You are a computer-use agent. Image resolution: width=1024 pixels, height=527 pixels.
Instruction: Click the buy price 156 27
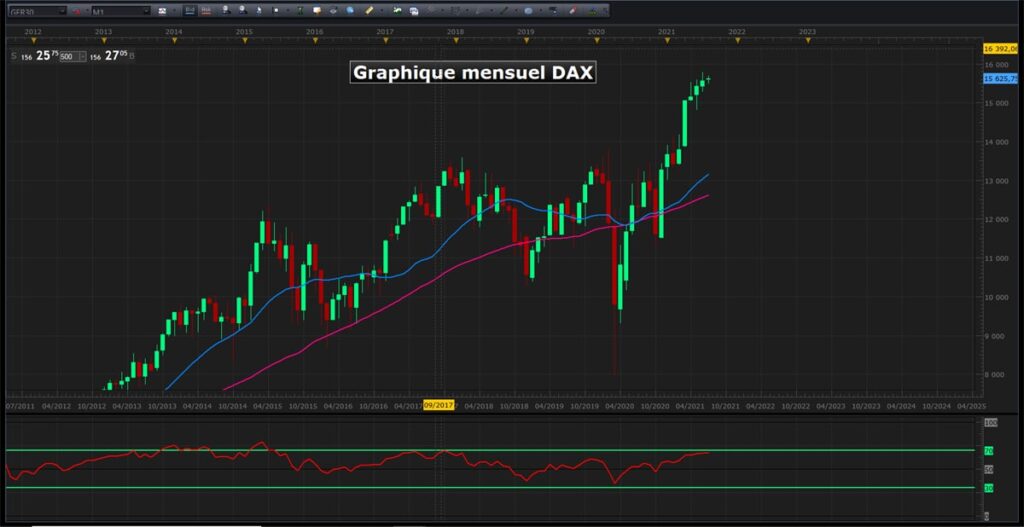pyautogui.click(x=108, y=56)
